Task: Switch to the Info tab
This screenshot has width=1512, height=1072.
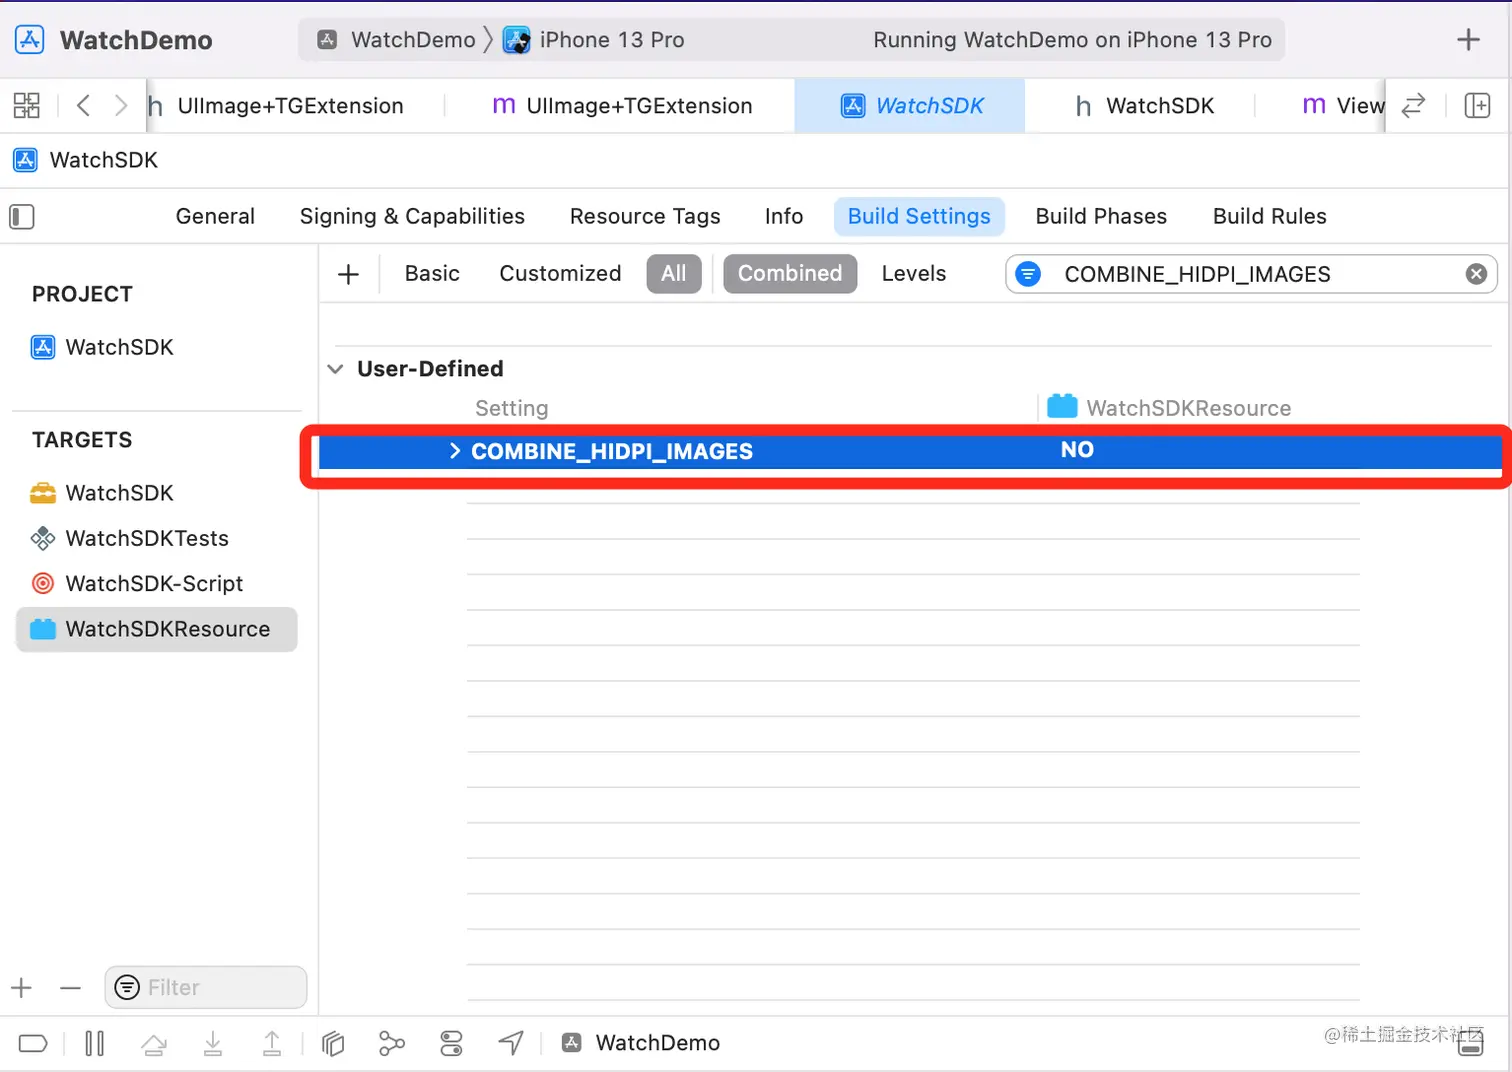Action: pyautogui.click(x=784, y=216)
